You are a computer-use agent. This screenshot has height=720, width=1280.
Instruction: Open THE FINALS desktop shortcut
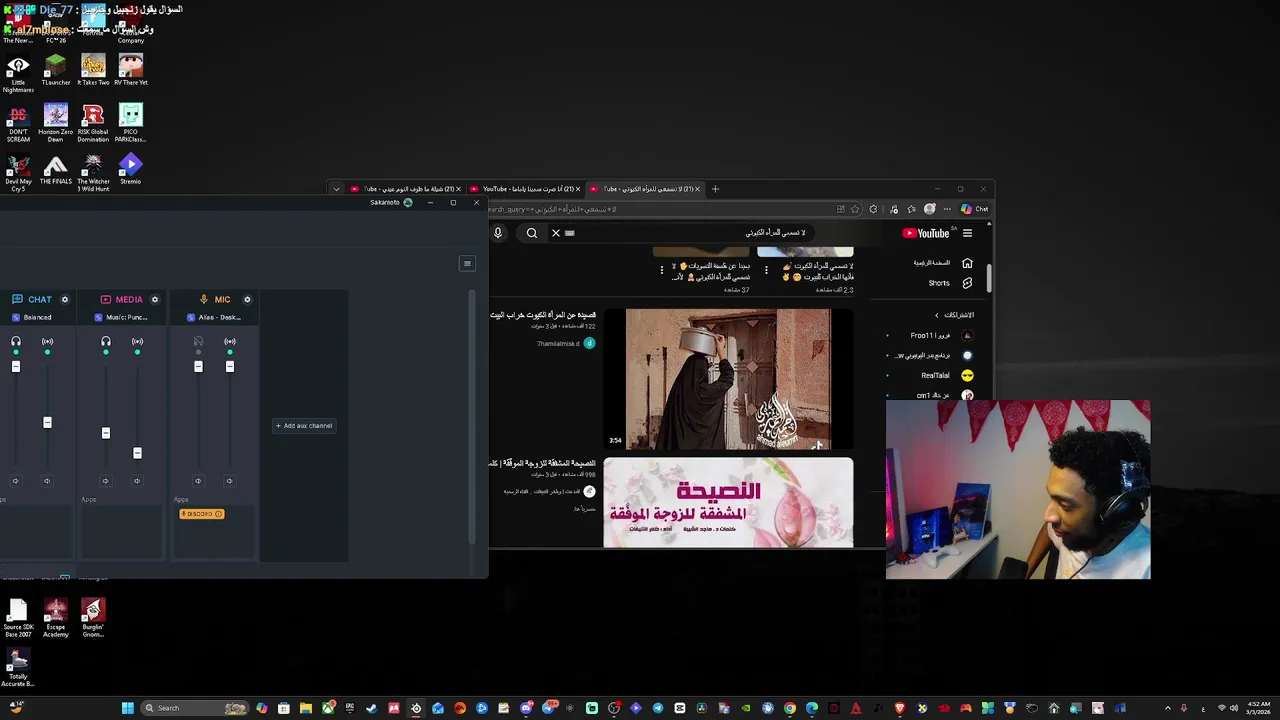pyautogui.click(x=55, y=168)
